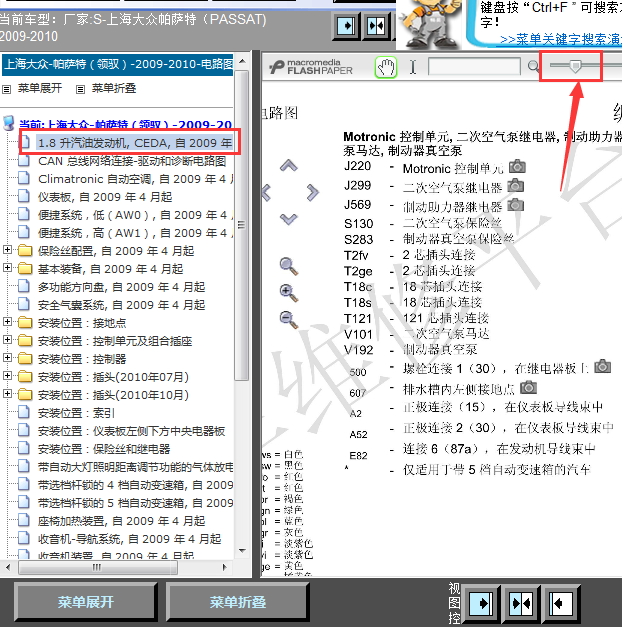Open 安装位置:保险丝和继电器 item
Viewport: 622px width, 627px height.
104,449
